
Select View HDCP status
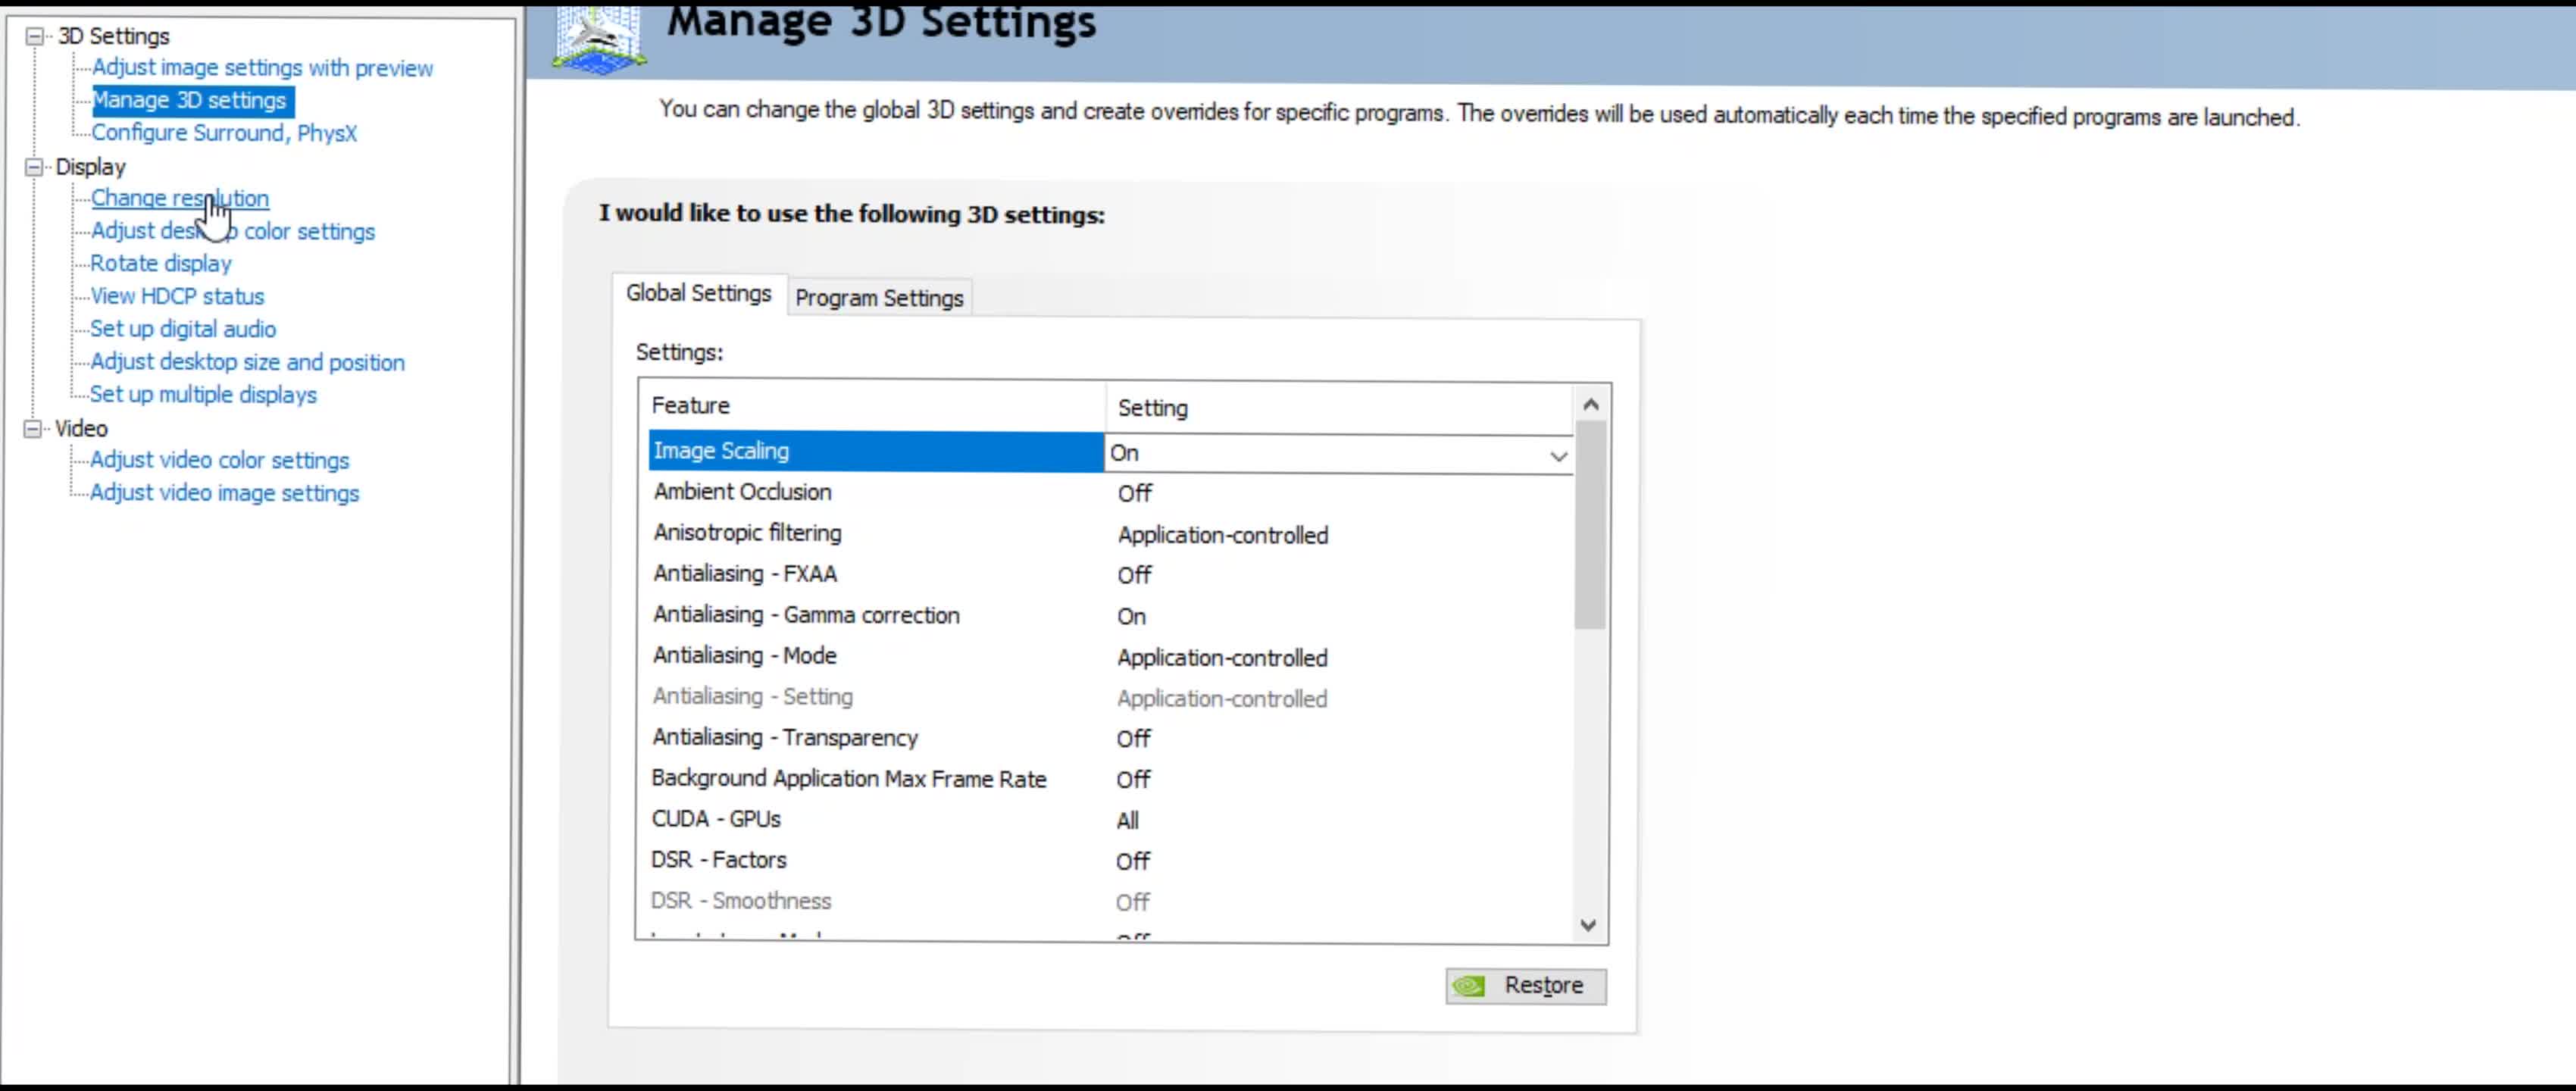pos(177,296)
